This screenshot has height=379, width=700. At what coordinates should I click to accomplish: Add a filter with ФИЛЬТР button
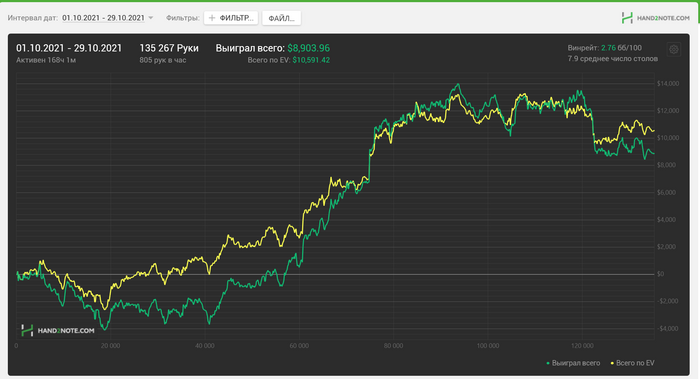click(x=231, y=18)
